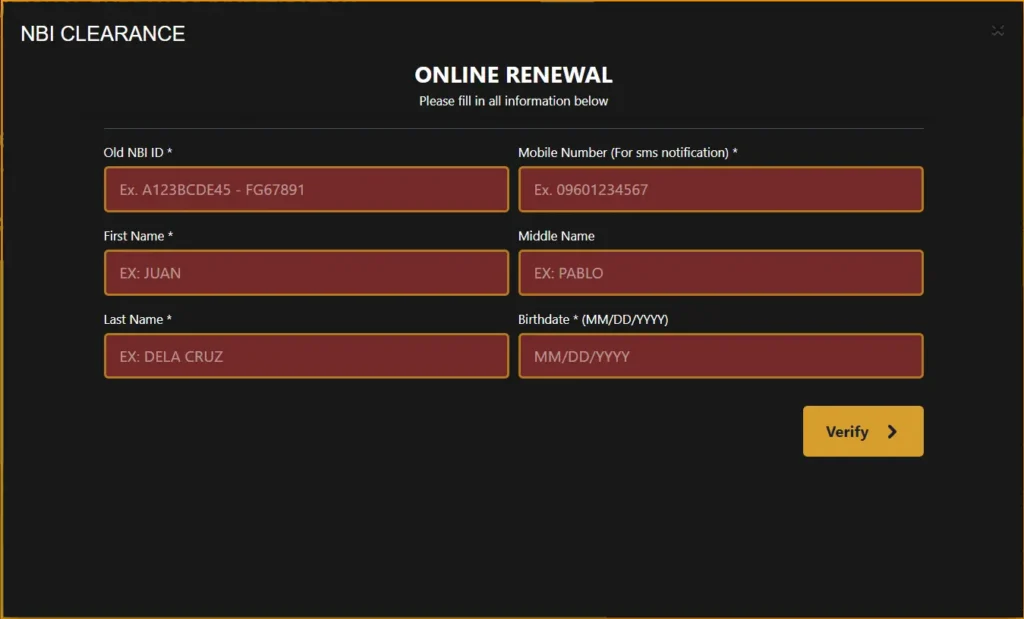Click the arrow icon inside the Verify button

889,431
